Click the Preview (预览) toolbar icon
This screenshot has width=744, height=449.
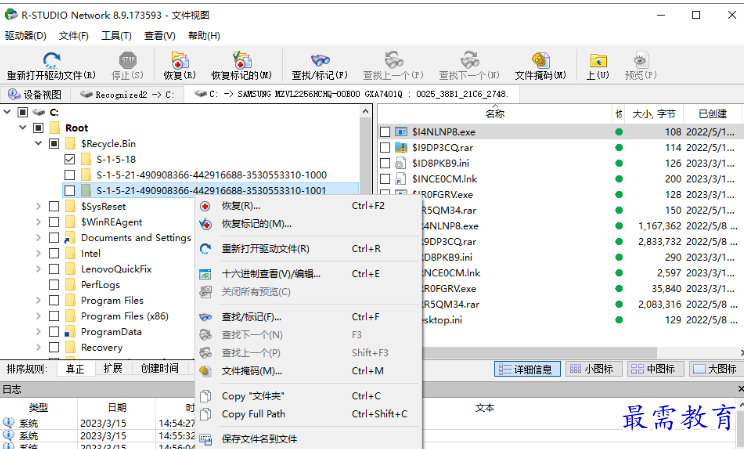pos(641,60)
